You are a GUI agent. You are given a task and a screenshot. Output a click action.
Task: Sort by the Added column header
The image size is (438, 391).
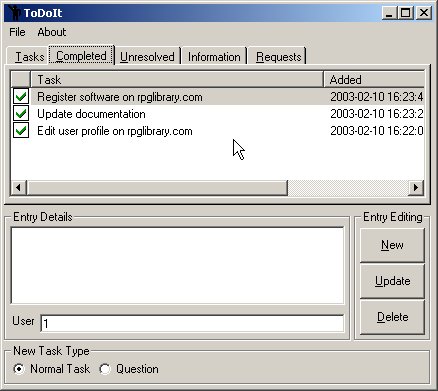click(374, 80)
